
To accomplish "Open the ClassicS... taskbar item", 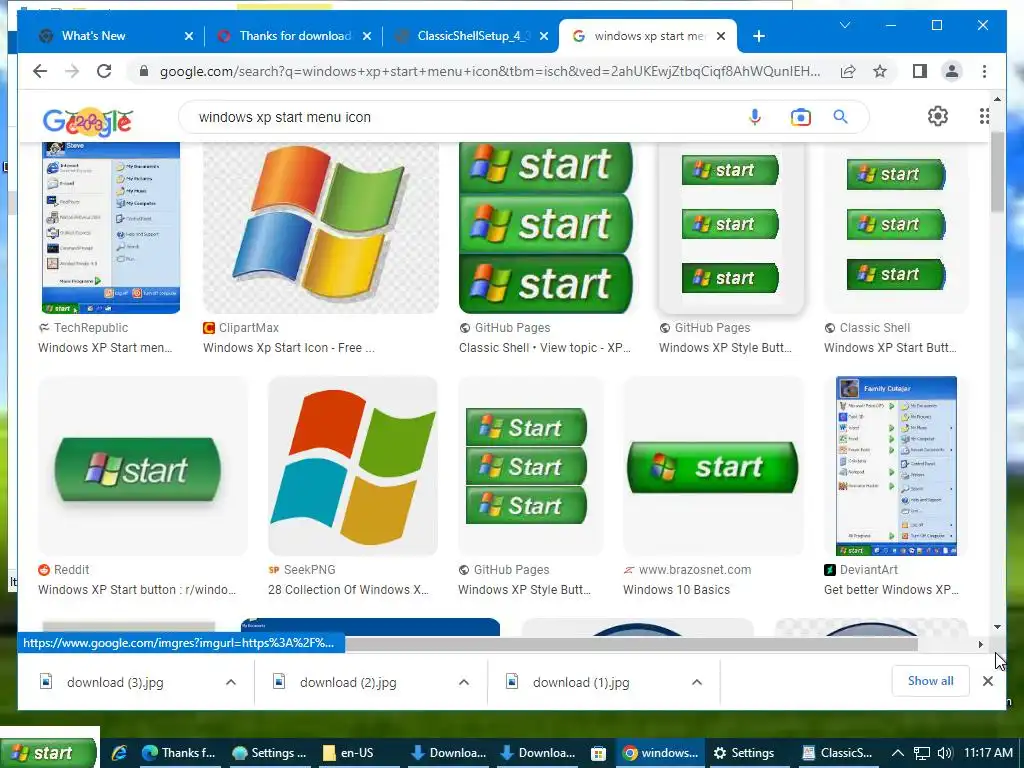I will point(838,753).
